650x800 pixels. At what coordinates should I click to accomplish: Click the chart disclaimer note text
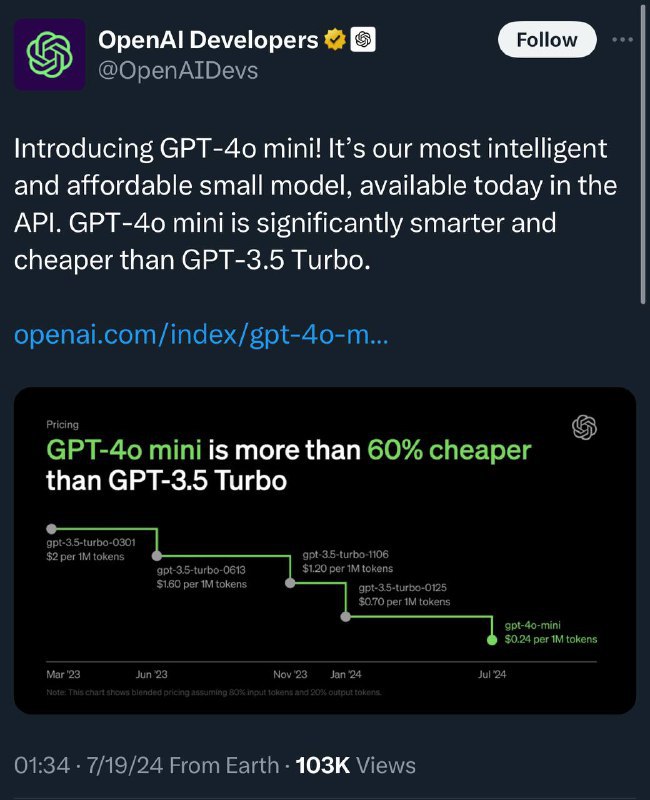[210, 688]
